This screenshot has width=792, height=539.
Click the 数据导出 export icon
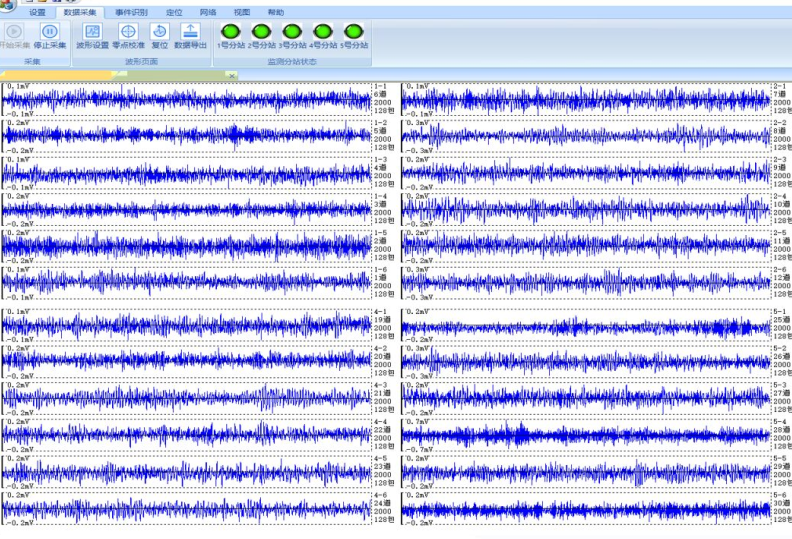190,32
